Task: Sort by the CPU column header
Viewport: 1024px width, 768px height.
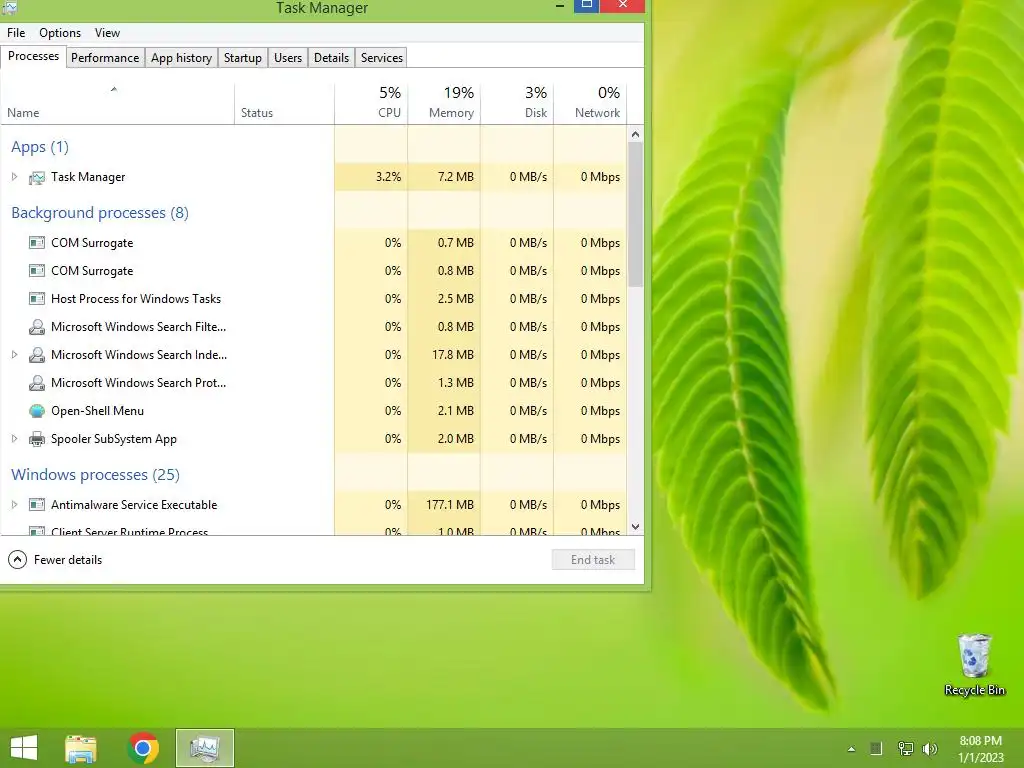Action: click(x=371, y=104)
